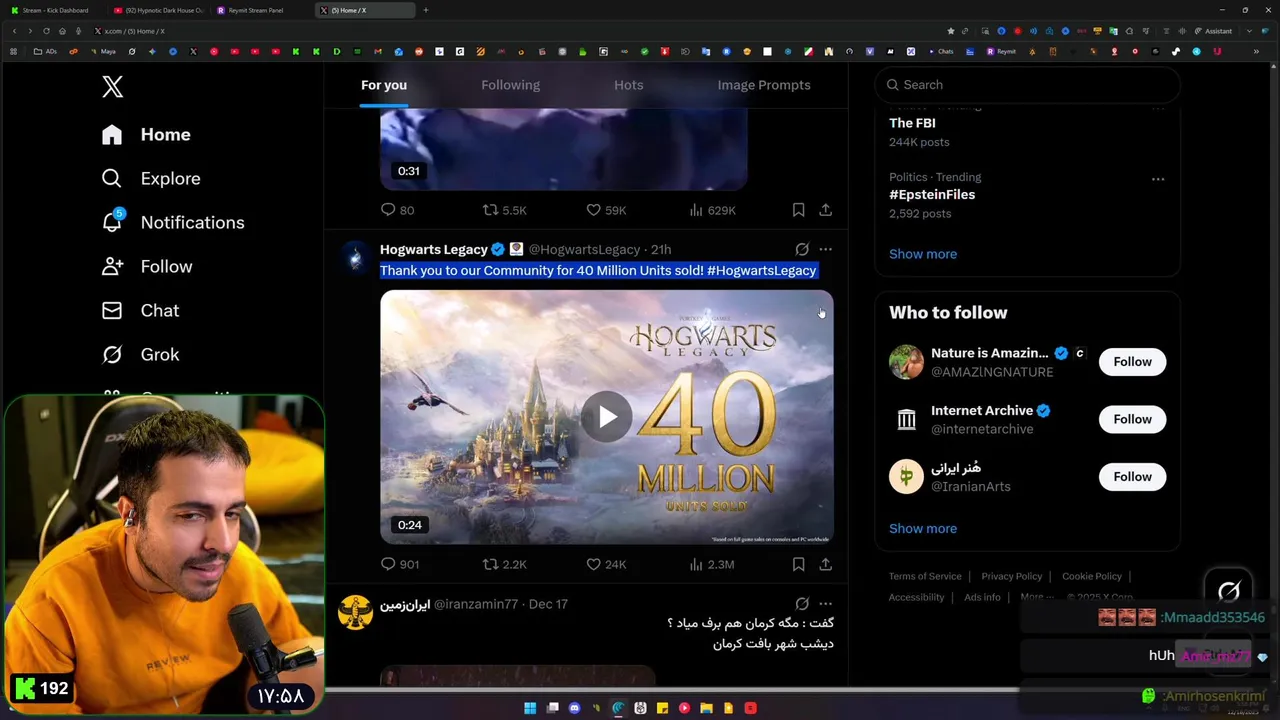Bookmark the Hogwarts Legacy post

[798, 564]
